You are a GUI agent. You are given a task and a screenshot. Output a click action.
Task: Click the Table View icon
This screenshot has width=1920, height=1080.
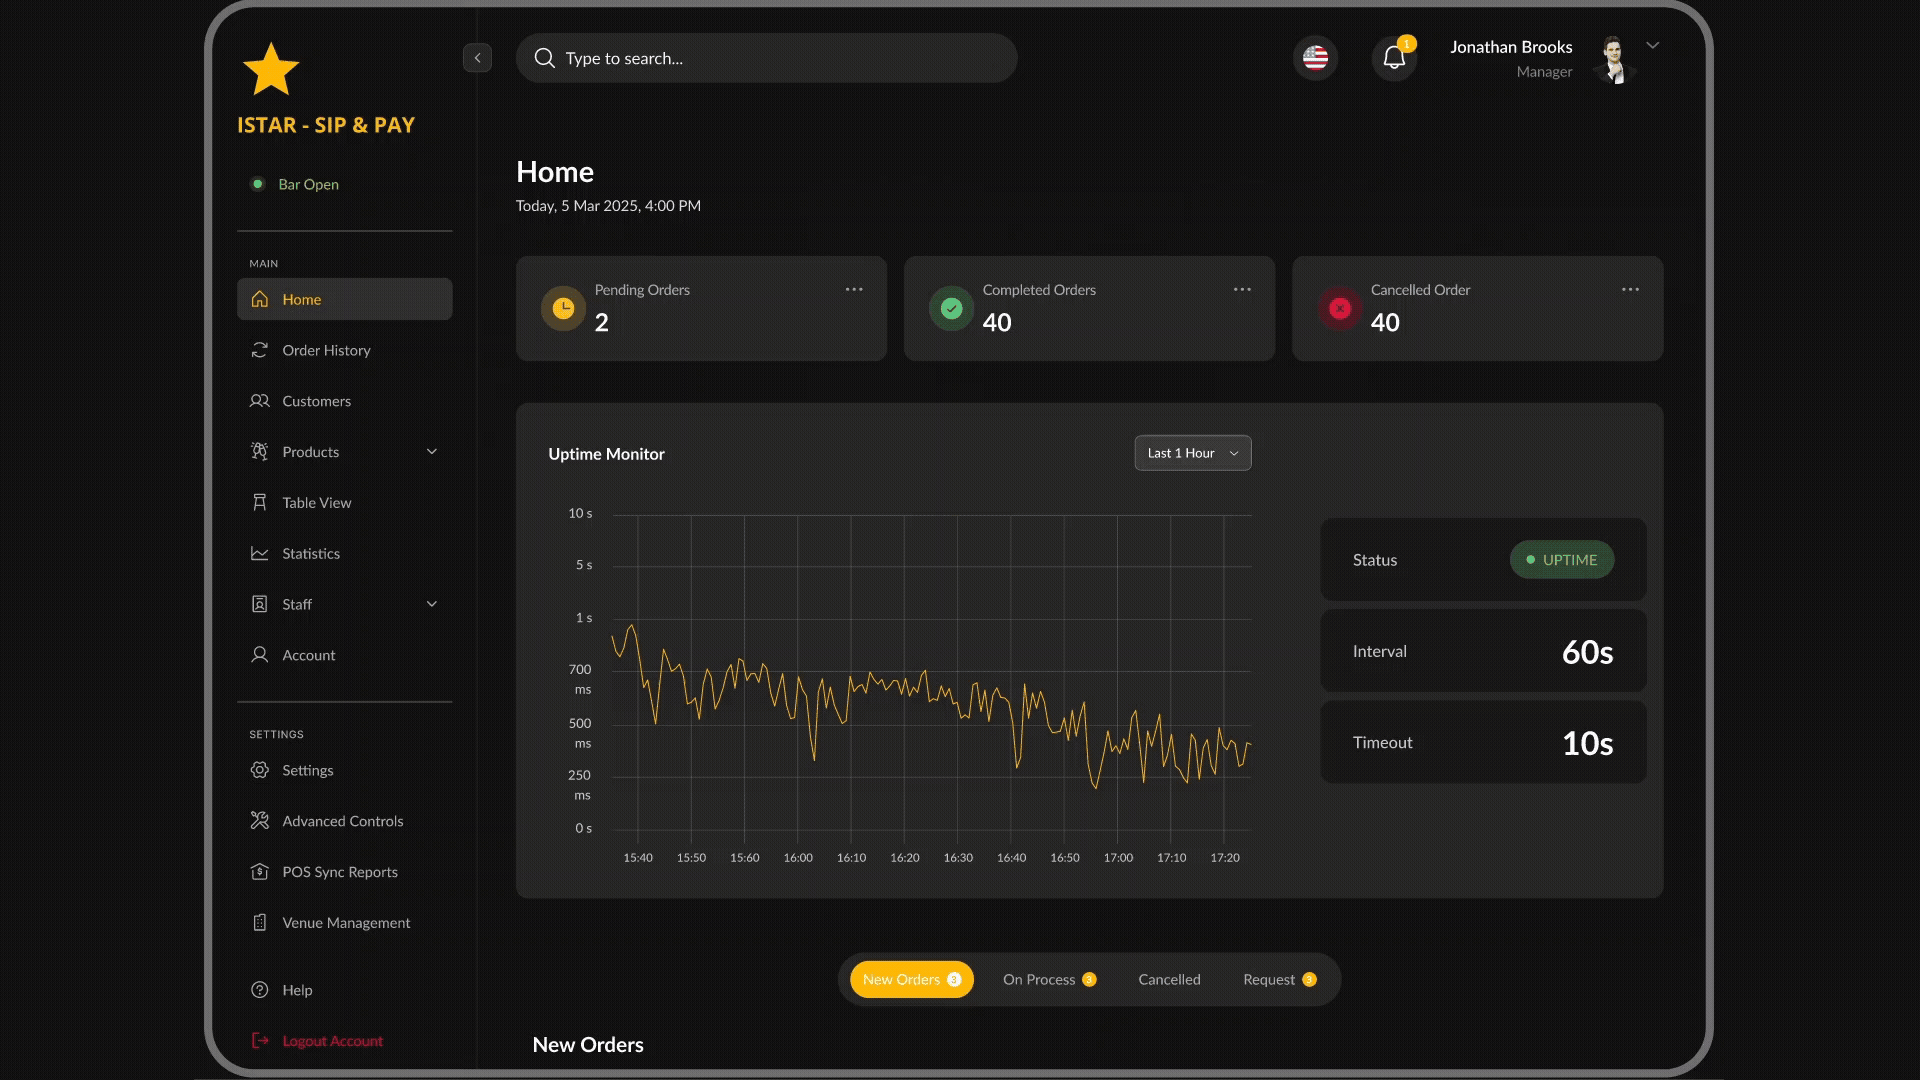260,502
